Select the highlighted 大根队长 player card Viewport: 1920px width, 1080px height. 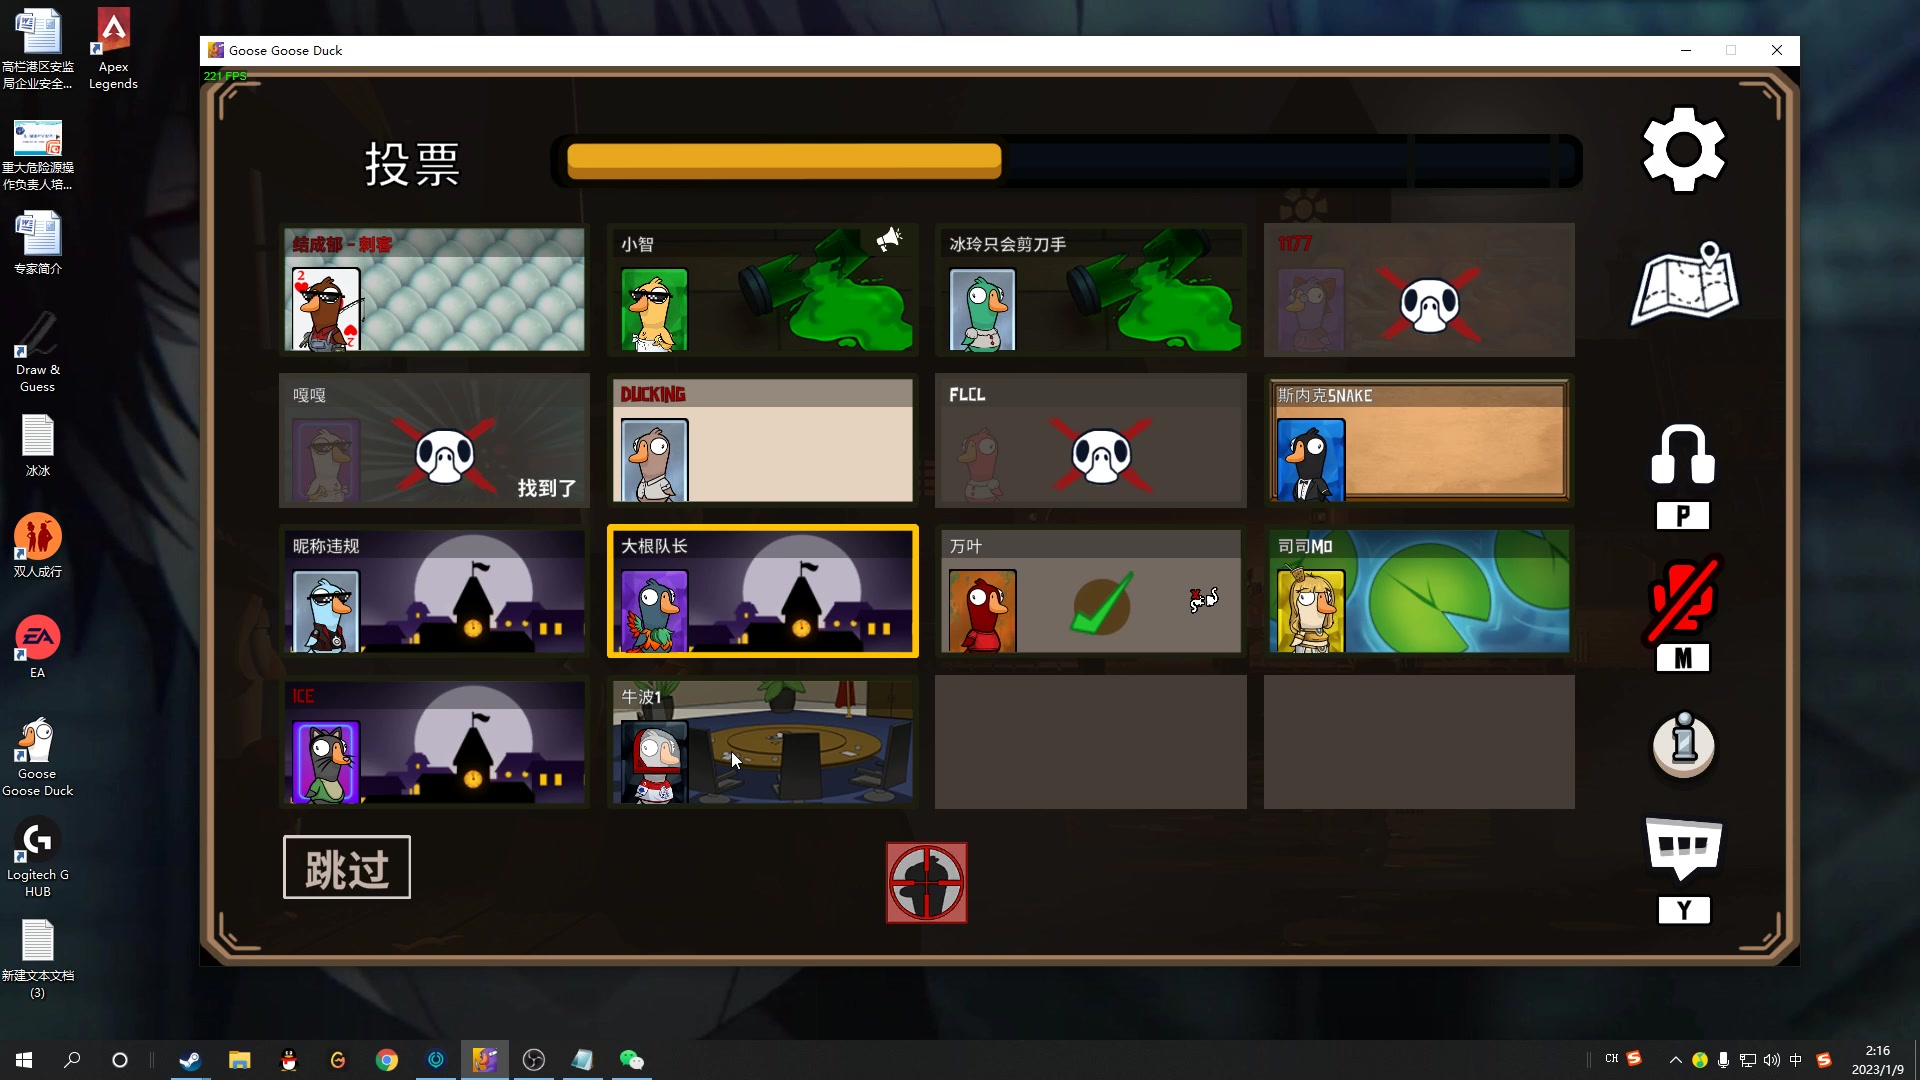(762, 591)
